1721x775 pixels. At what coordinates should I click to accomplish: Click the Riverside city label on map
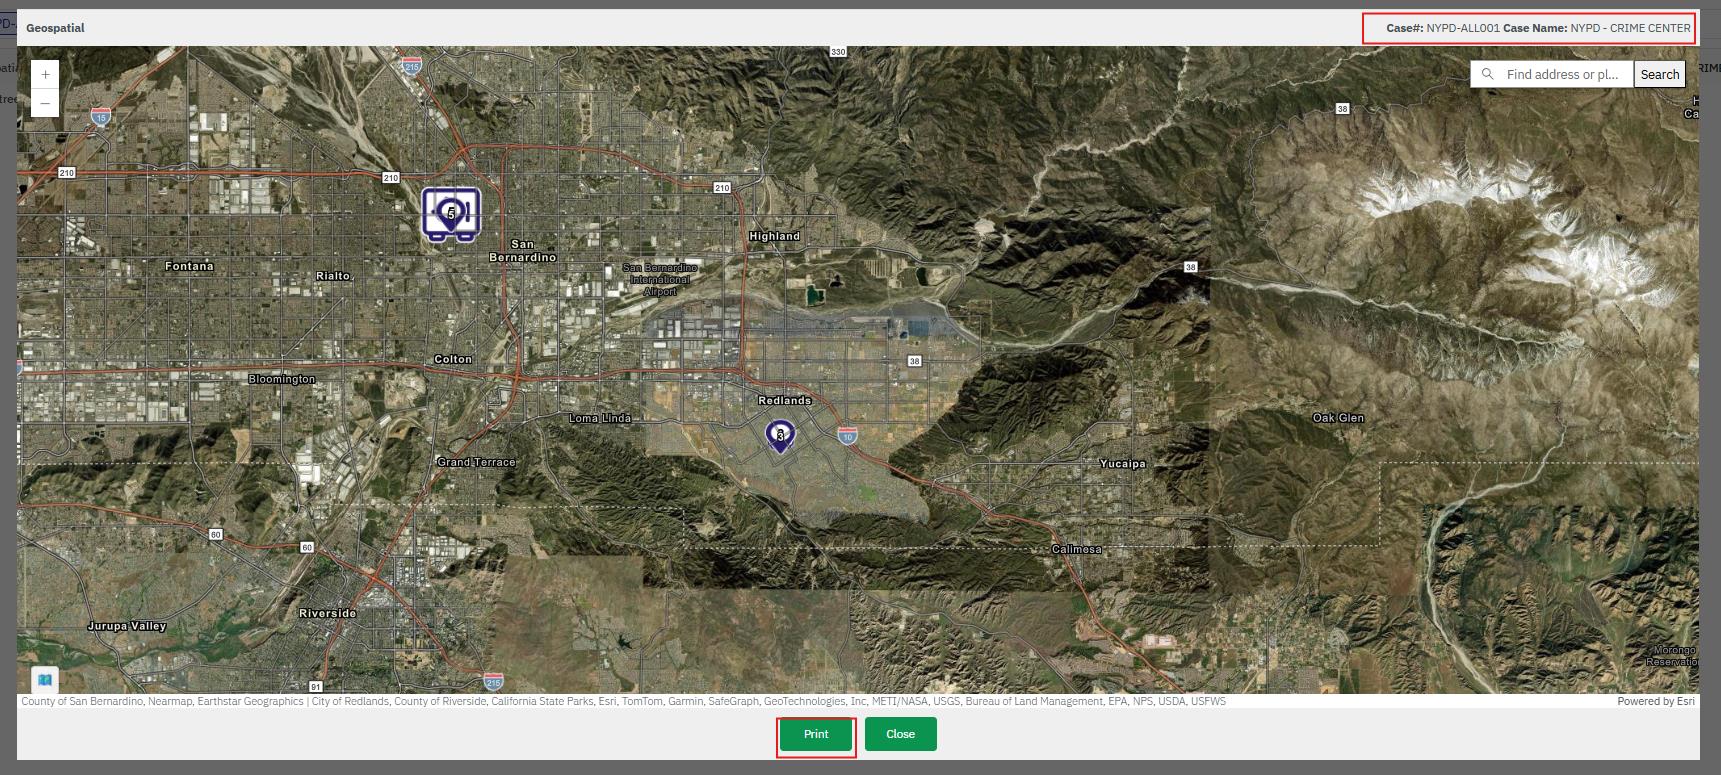[327, 613]
